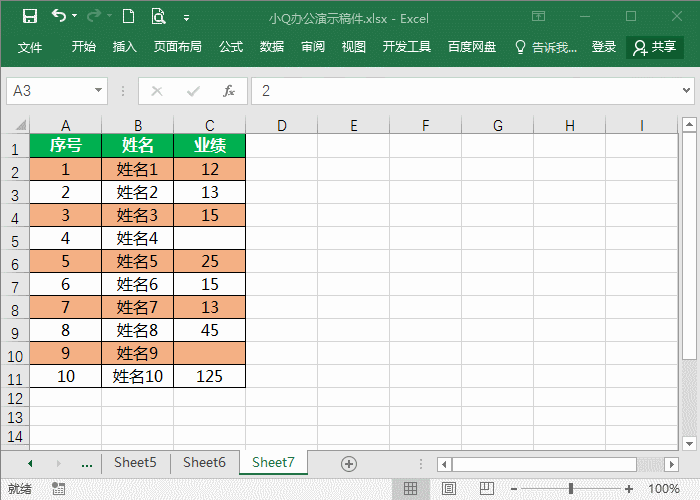Open the Undo history dropdown arrow

point(75,16)
